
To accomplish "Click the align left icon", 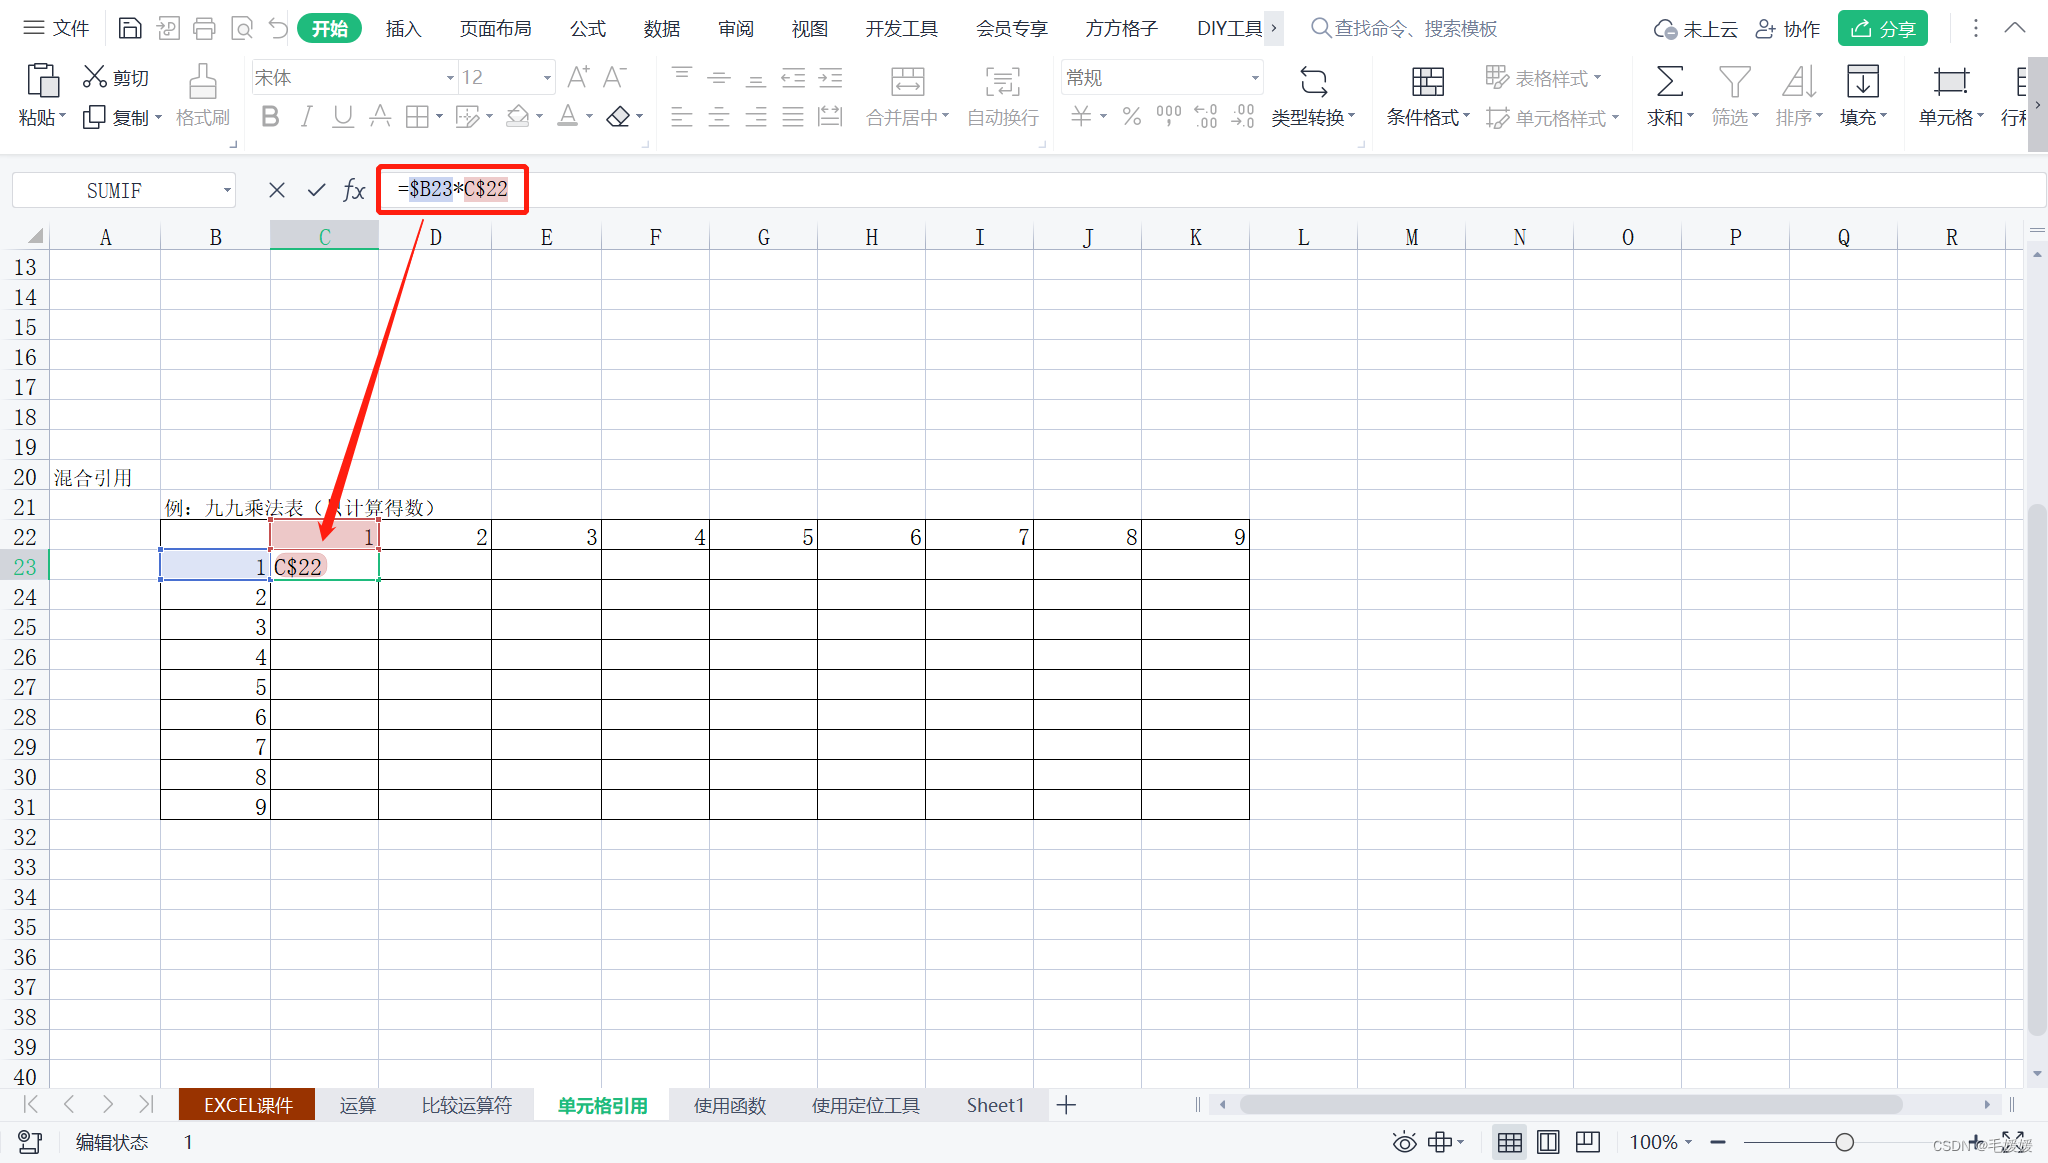I will [682, 117].
